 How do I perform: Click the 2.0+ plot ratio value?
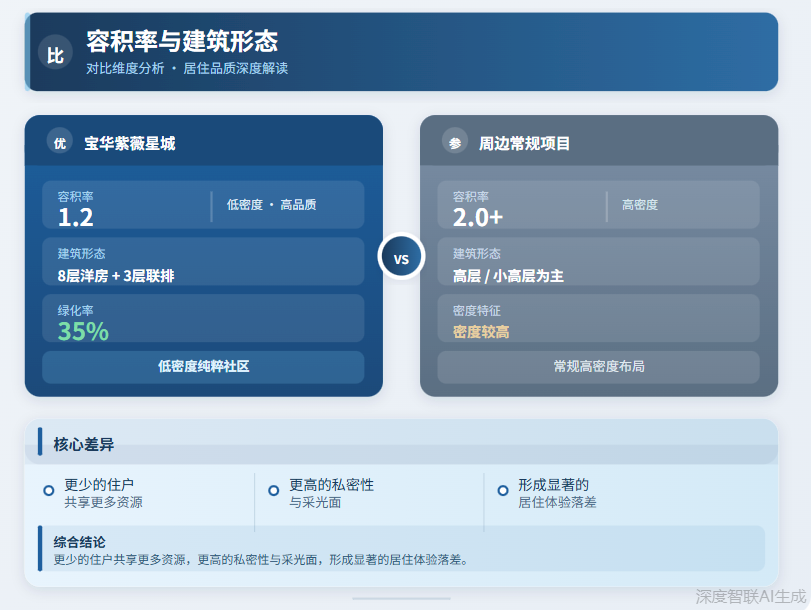(477, 217)
